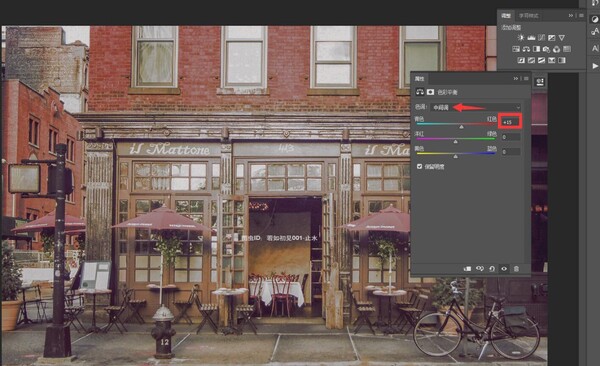The image size is (600, 366).
Task: Toggle Preserve Luminosity checkbox
Action: 419,167
